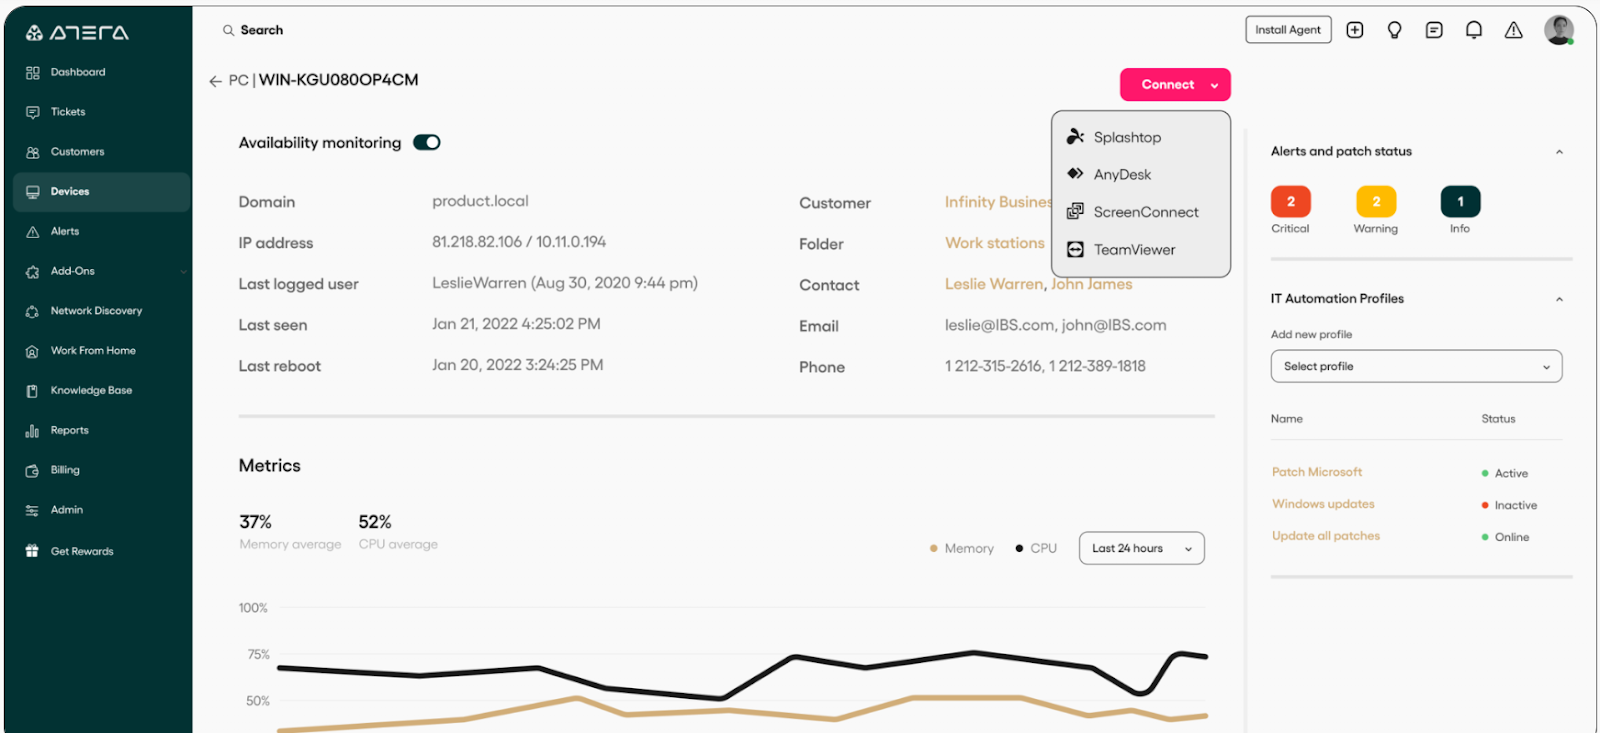
Task: Click the warning triangle icon in header
Action: tap(1513, 30)
